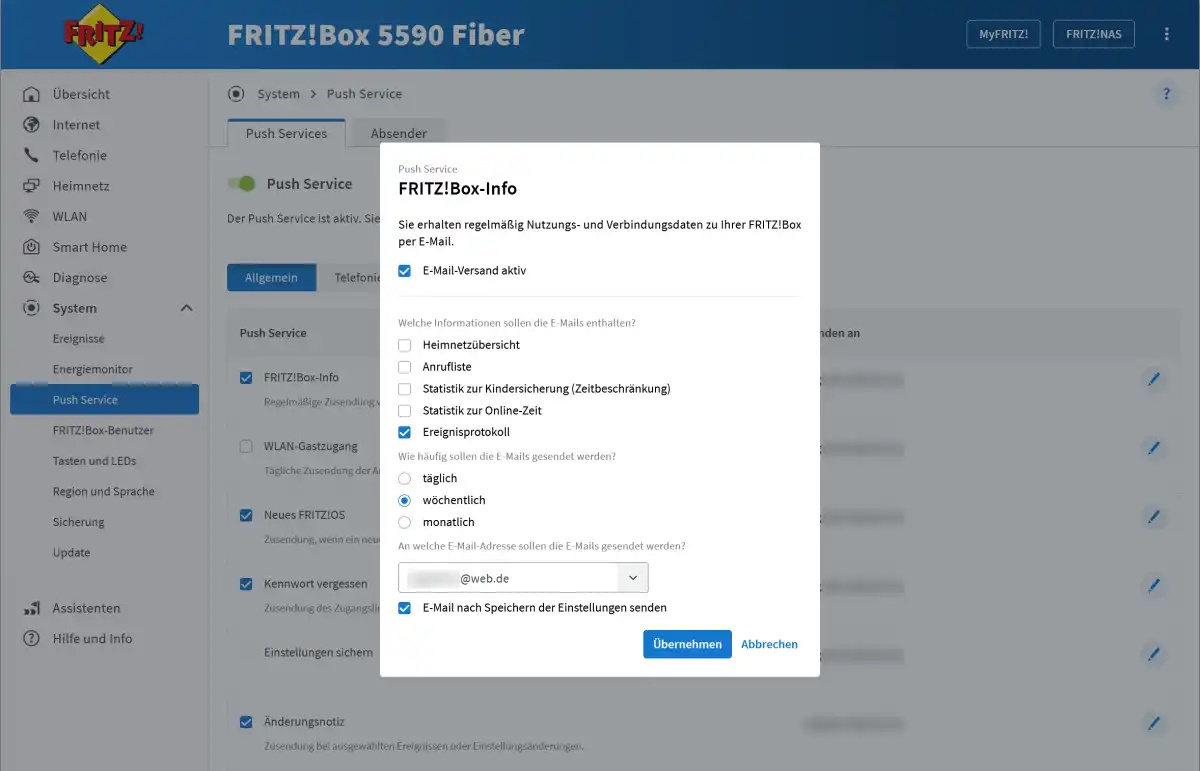The width and height of the screenshot is (1200, 771).
Task: Switch to the Absender tab
Action: (x=398, y=134)
